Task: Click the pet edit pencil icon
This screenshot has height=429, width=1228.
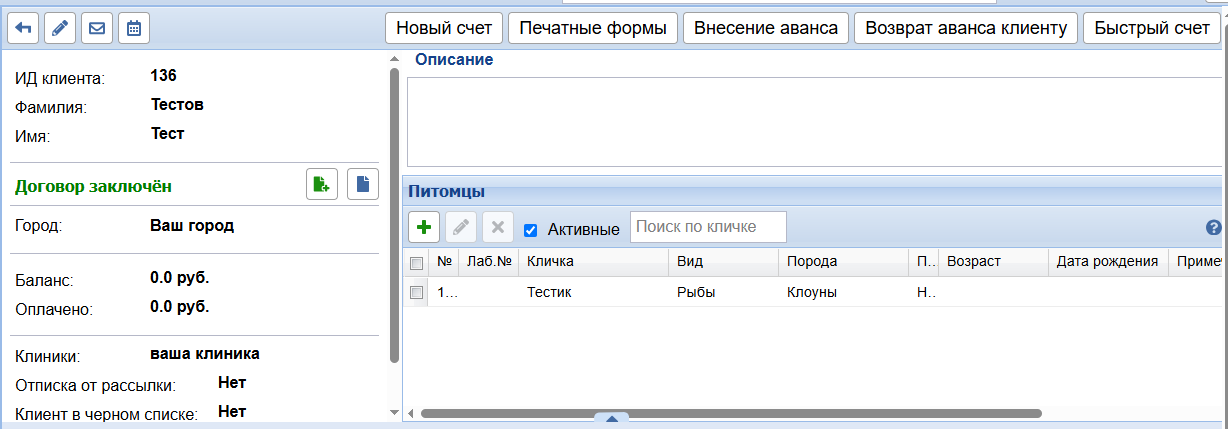Action: pyautogui.click(x=461, y=227)
